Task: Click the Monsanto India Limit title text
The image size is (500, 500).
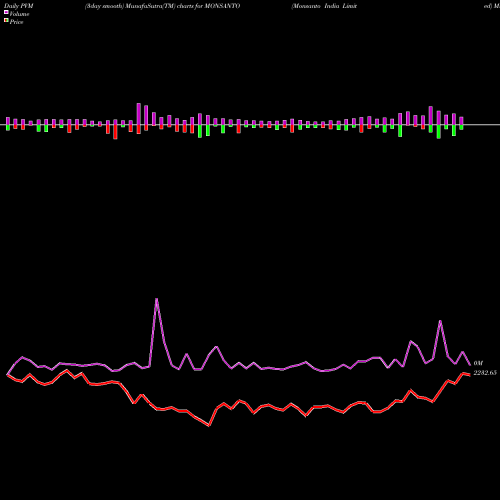Action: coord(324,6)
